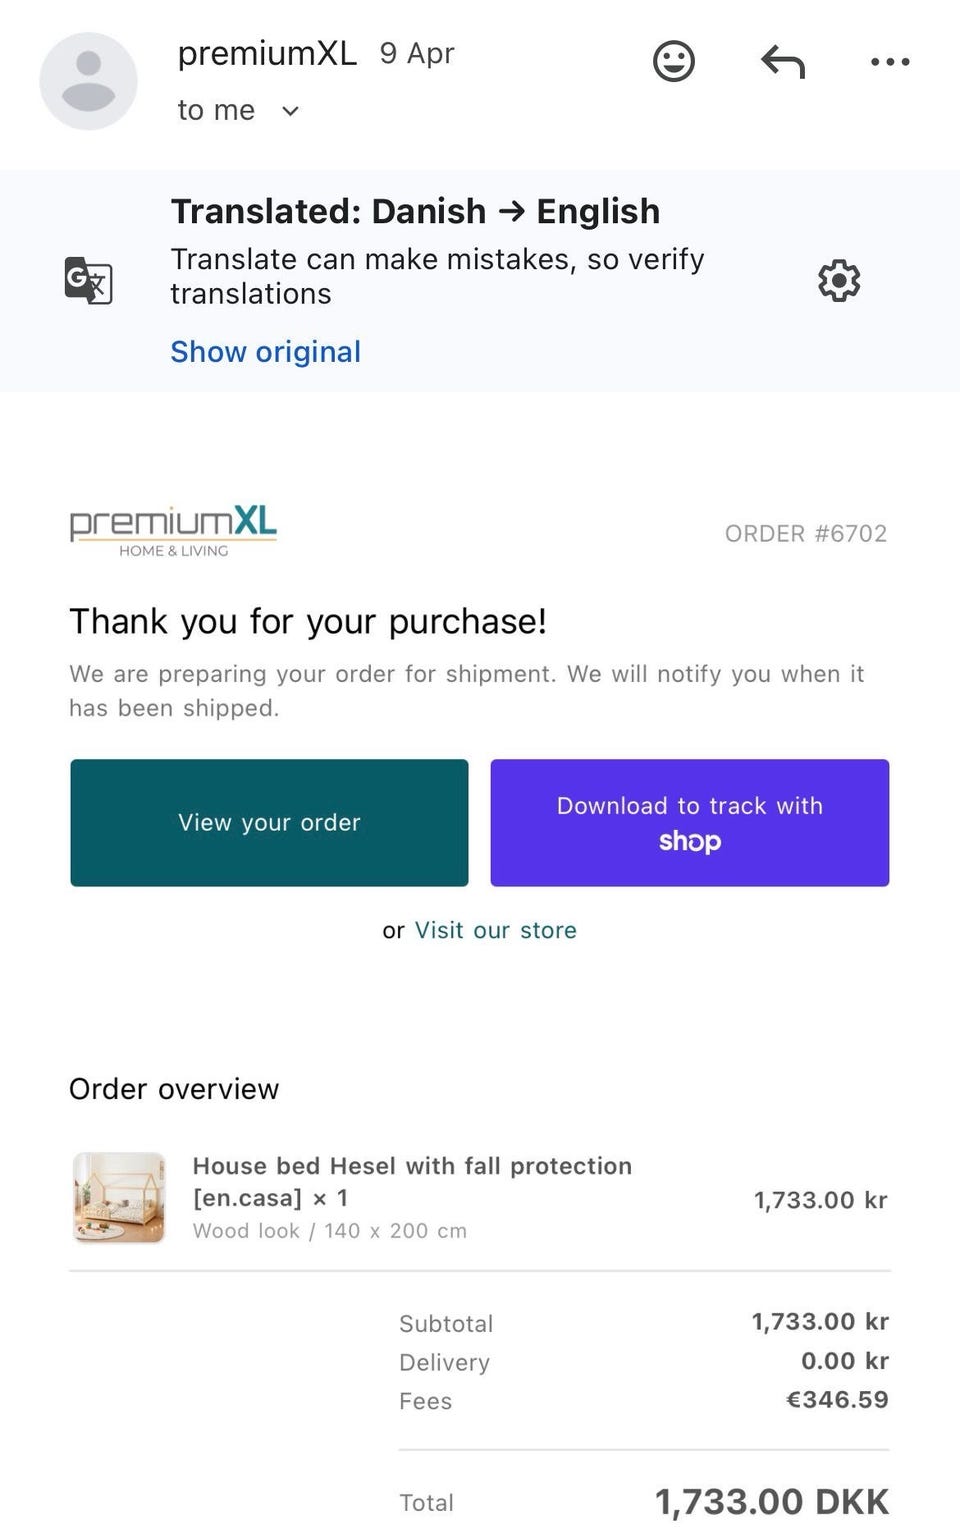Tap the Order overview heading
This screenshot has width=960, height=1538.
coord(174,1089)
